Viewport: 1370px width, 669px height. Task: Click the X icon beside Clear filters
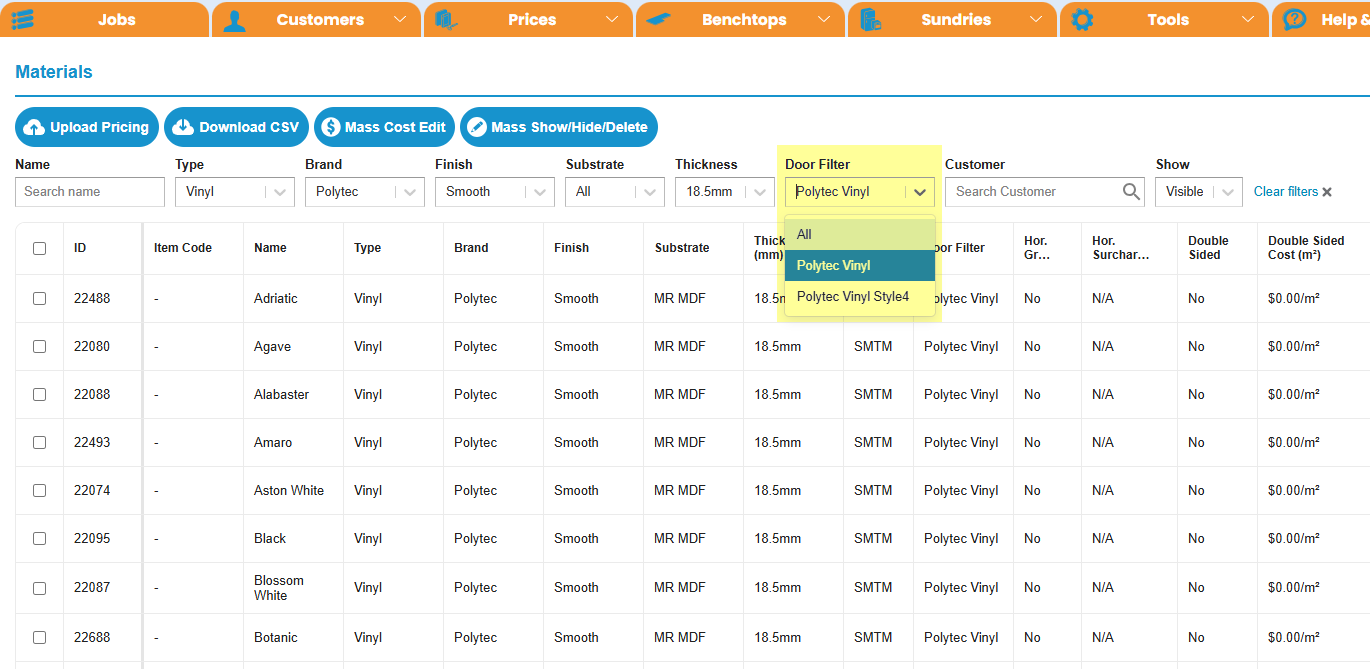click(1327, 192)
